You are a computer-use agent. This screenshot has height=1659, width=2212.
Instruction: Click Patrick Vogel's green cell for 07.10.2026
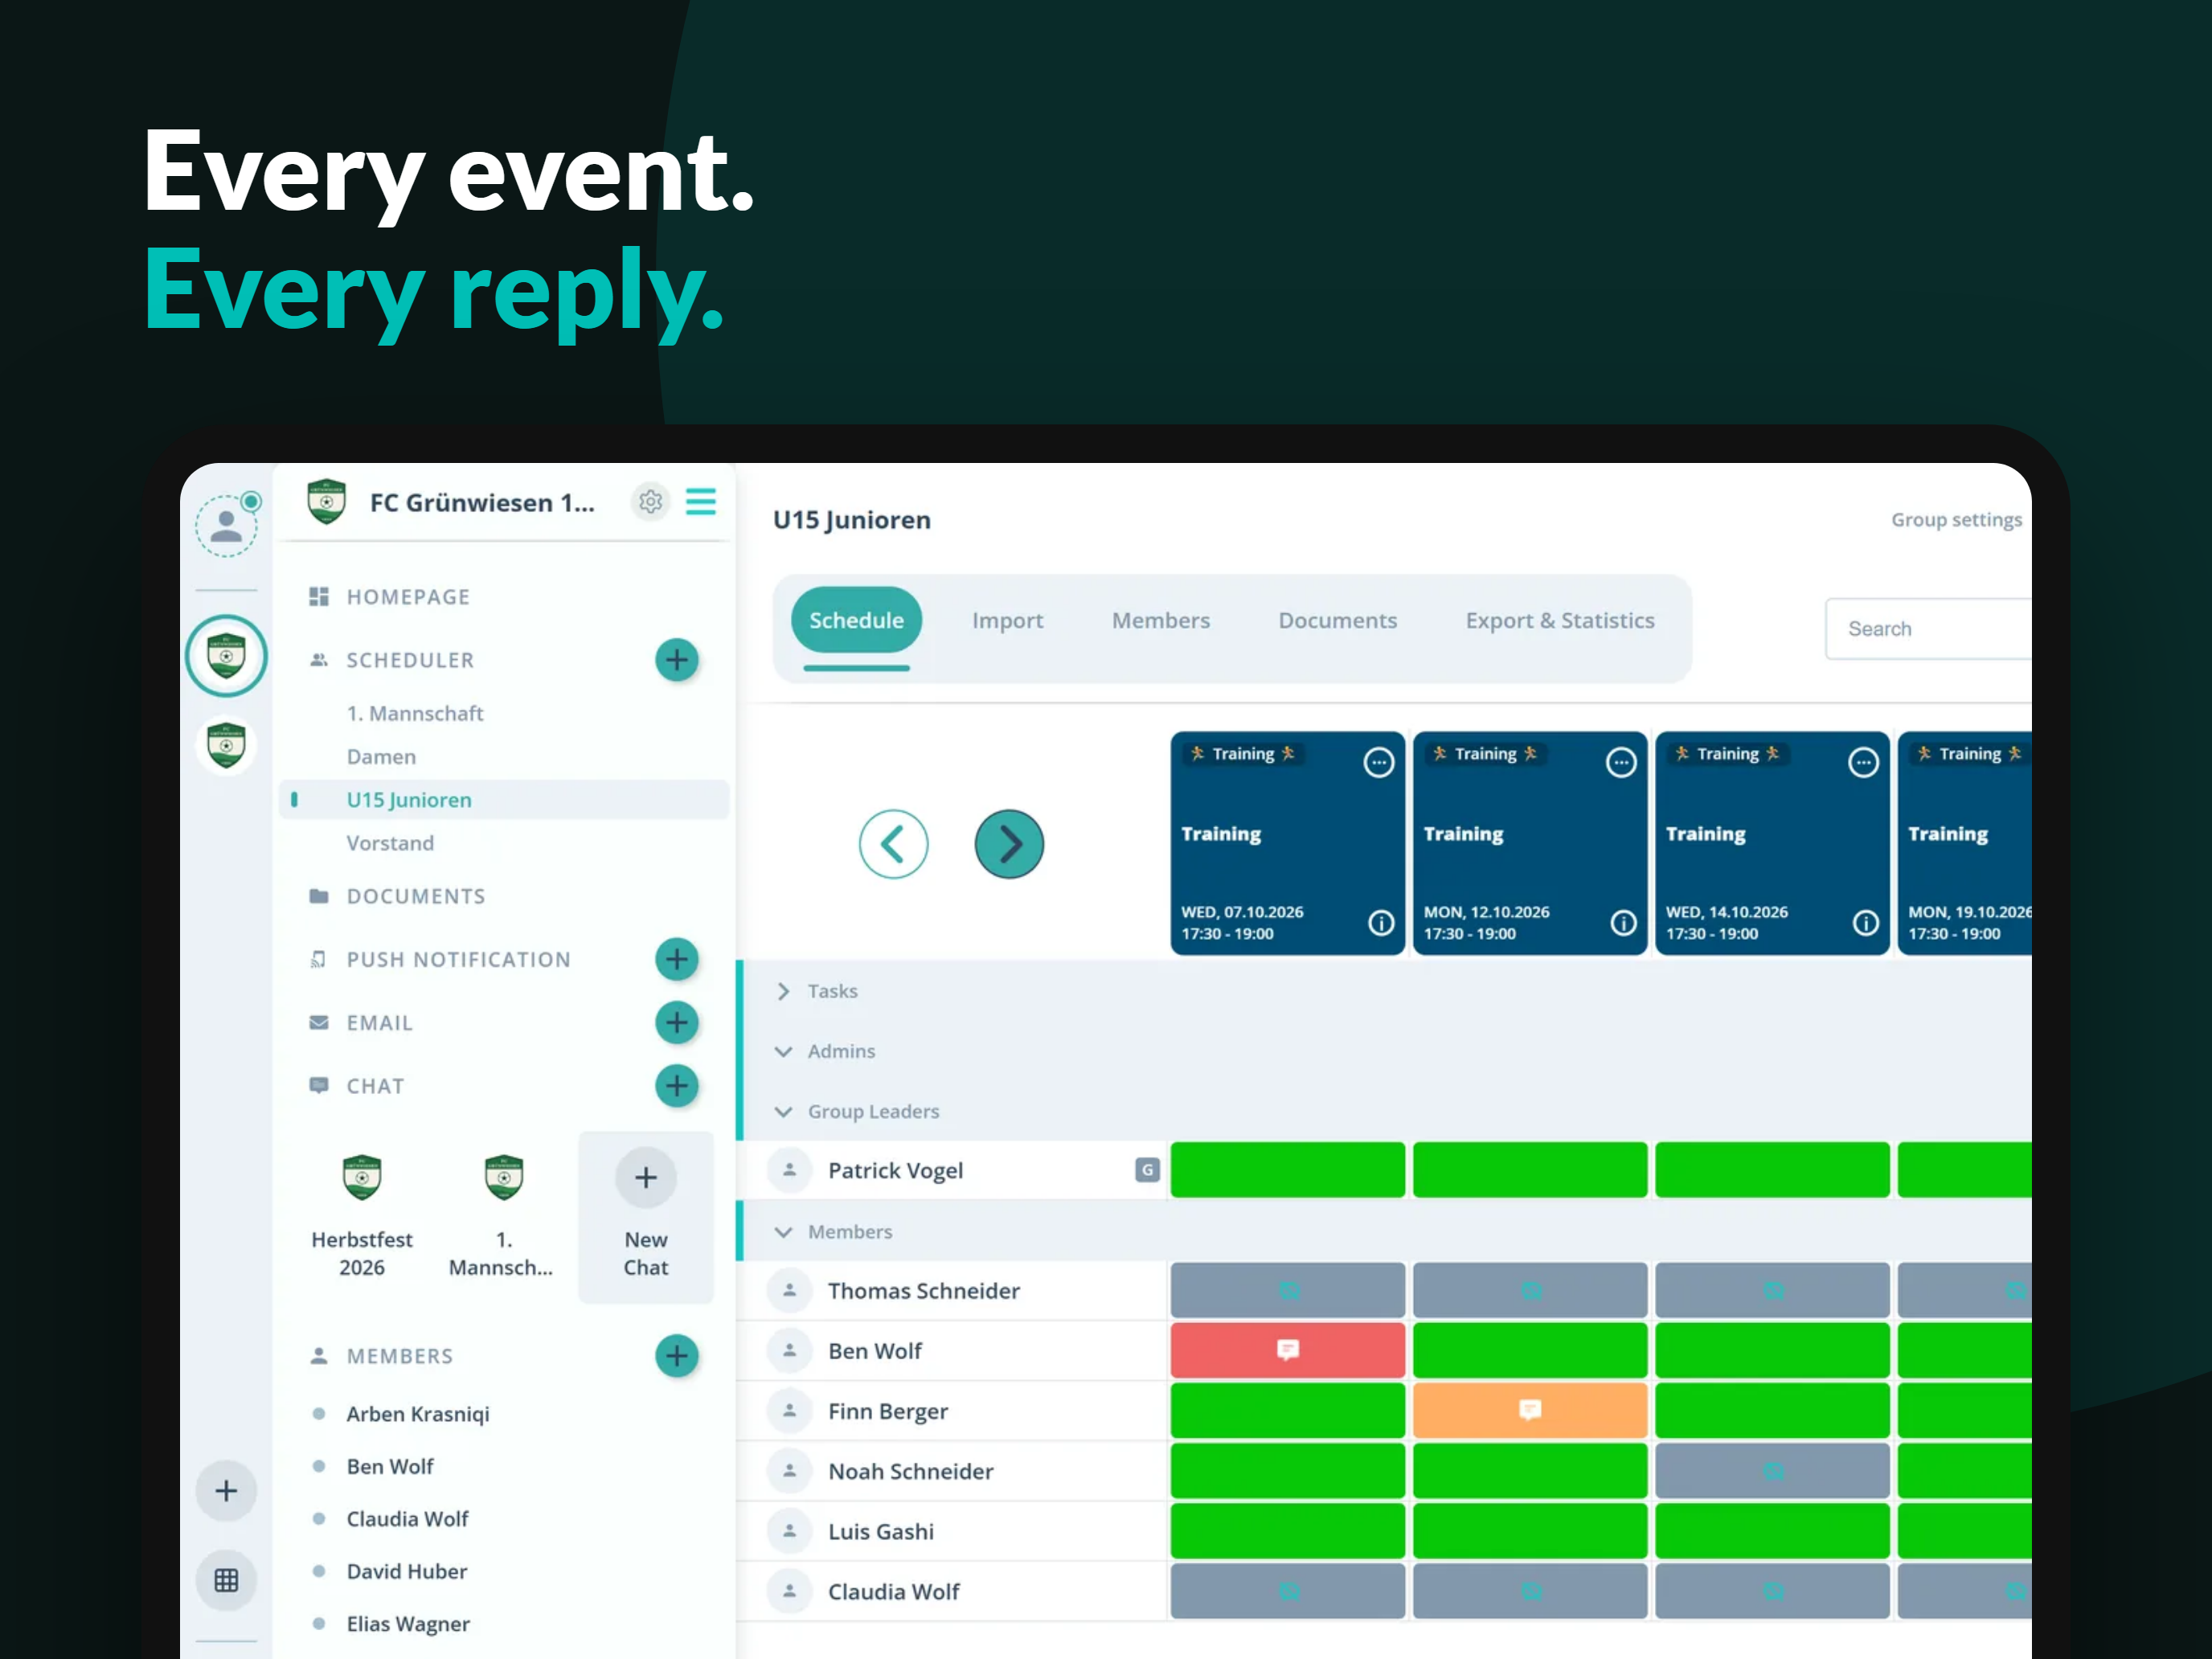1288,1170
